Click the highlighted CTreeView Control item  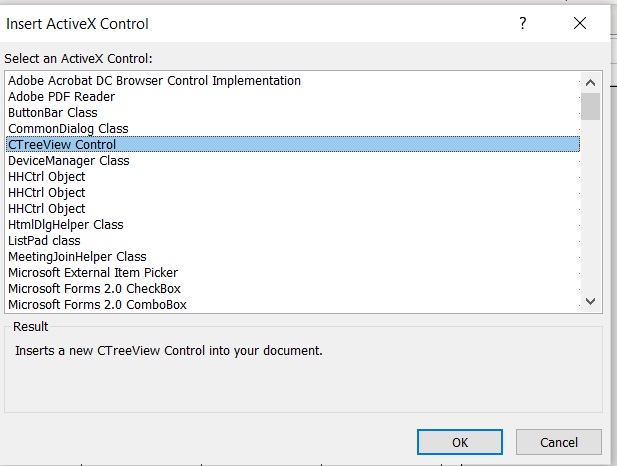click(x=62, y=145)
